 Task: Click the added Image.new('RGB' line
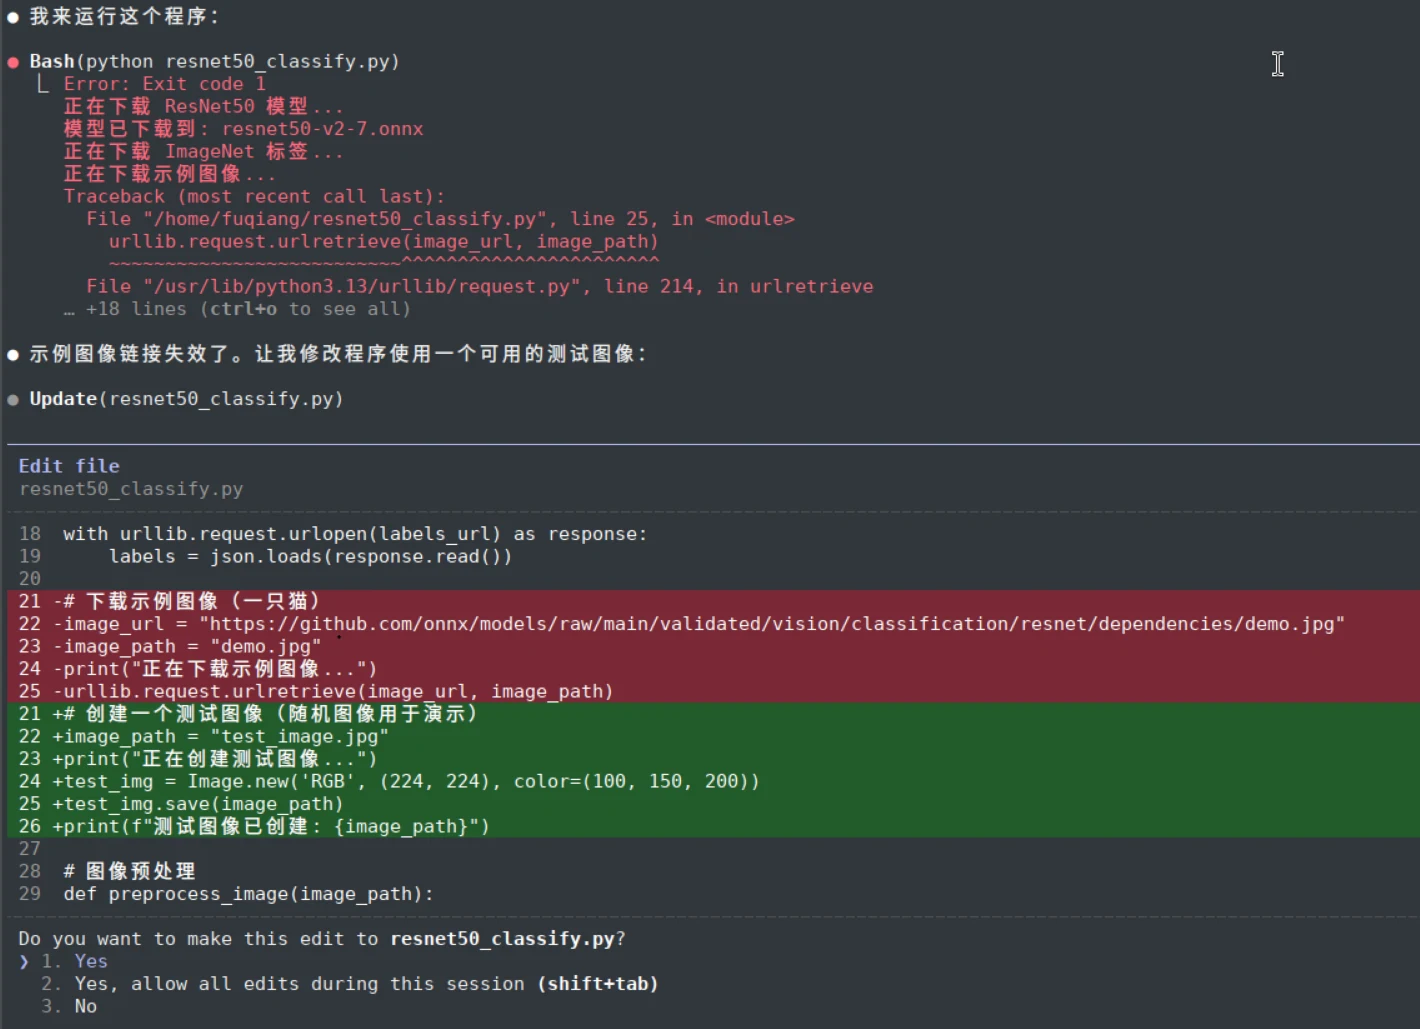(713, 781)
